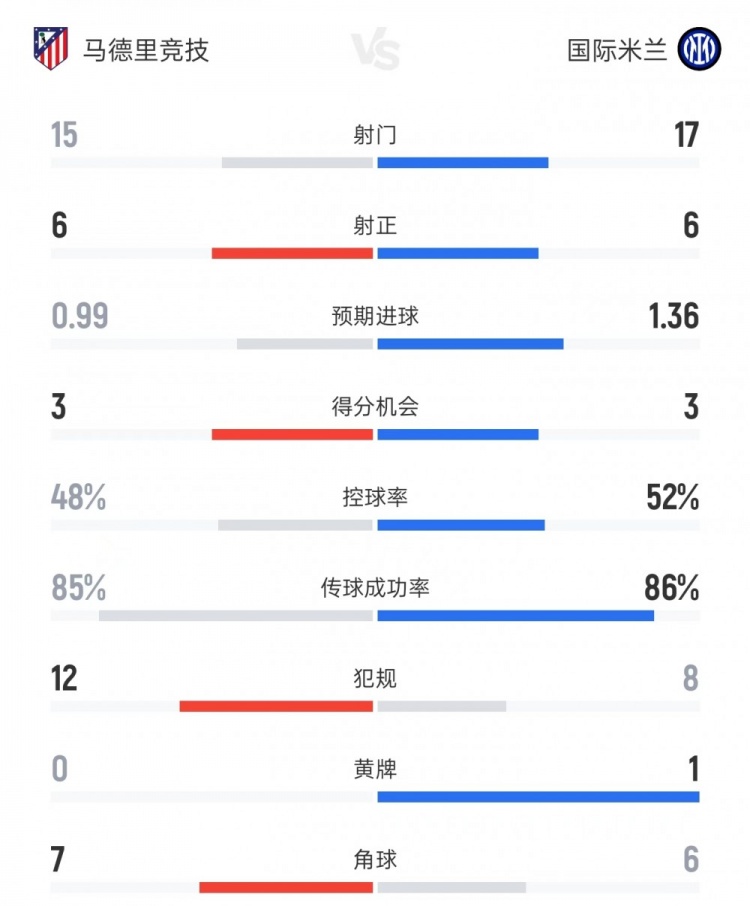Select the 射门 stat label
Viewport: 750px width, 906px height.
click(x=375, y=135)
